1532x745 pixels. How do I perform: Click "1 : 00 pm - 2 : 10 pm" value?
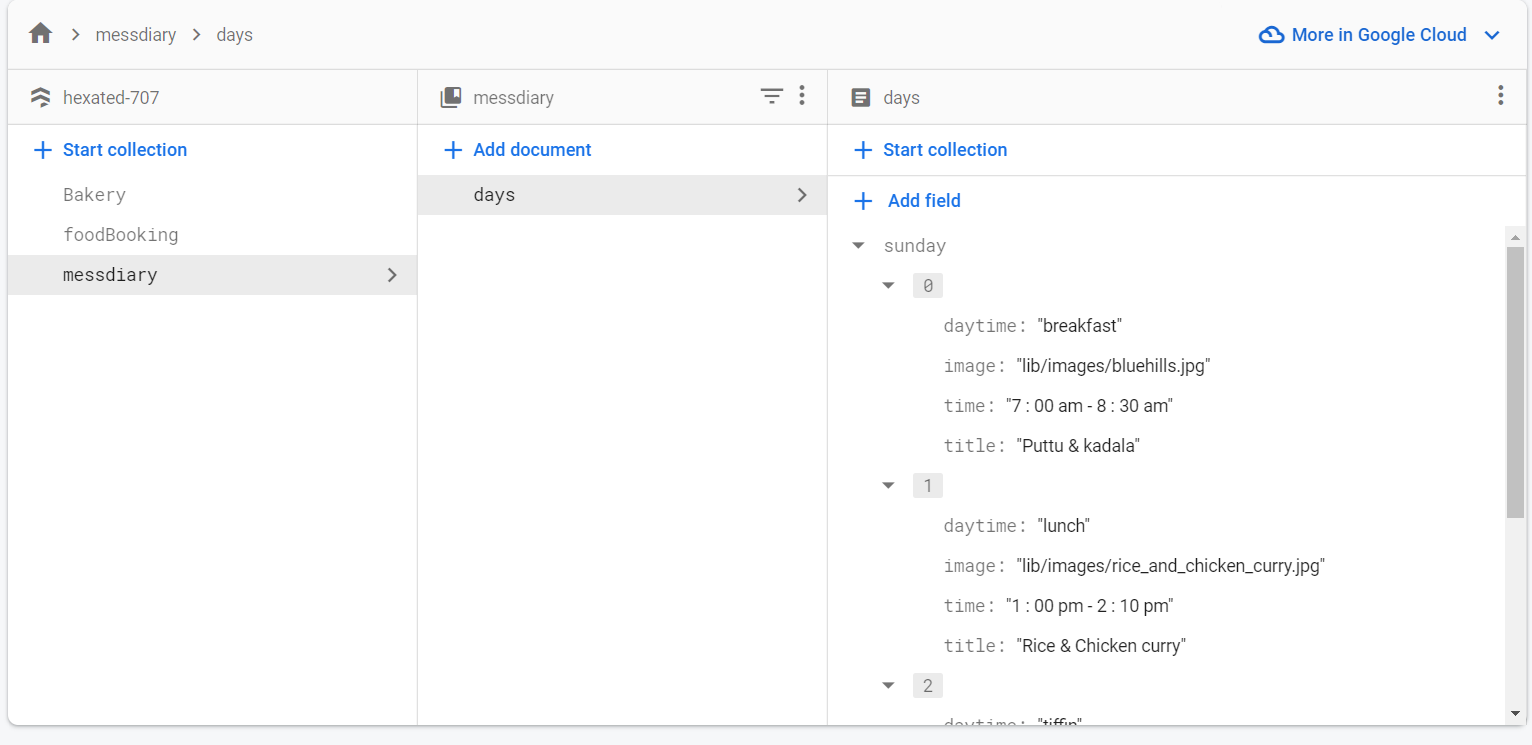(x=1089, y=606)
